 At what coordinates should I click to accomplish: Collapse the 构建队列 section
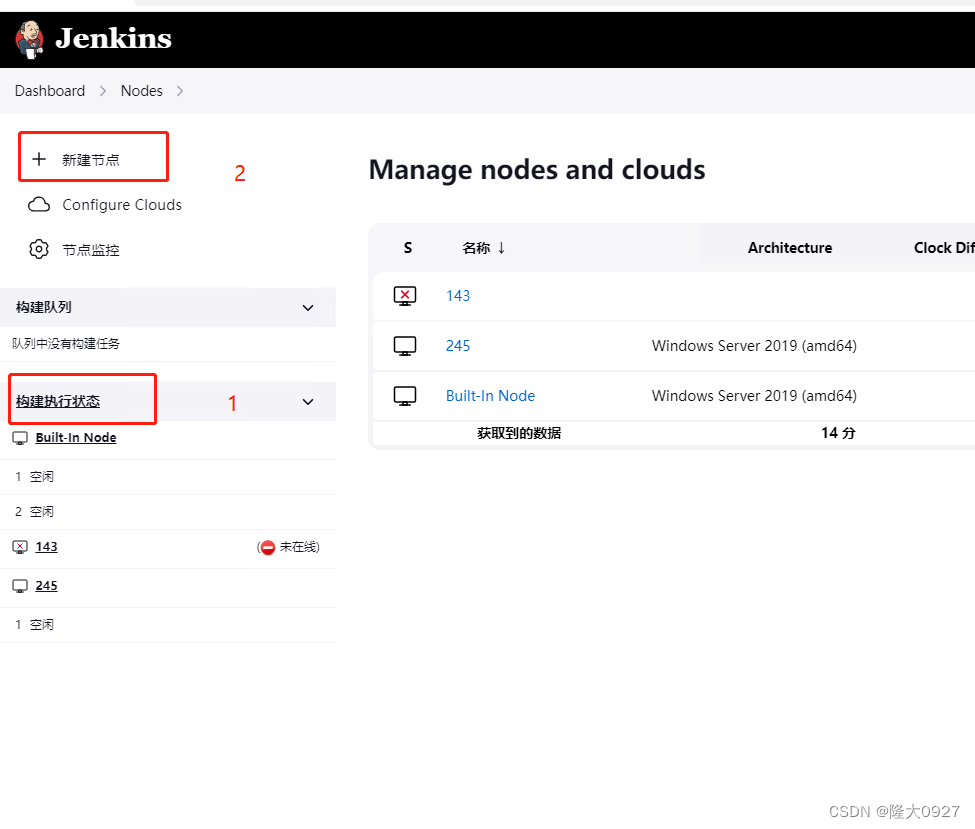click(x=307, y=307)
